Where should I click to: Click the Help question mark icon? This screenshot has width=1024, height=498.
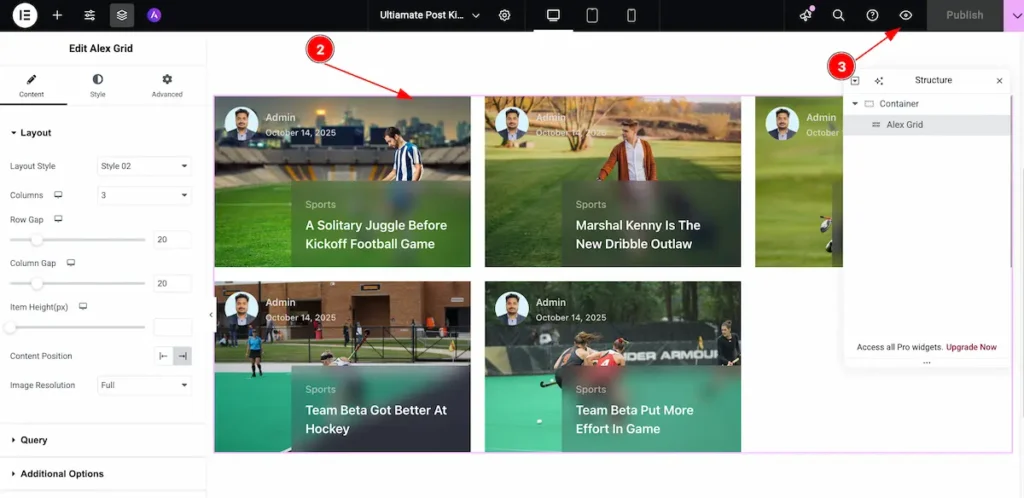pos(872,16)
